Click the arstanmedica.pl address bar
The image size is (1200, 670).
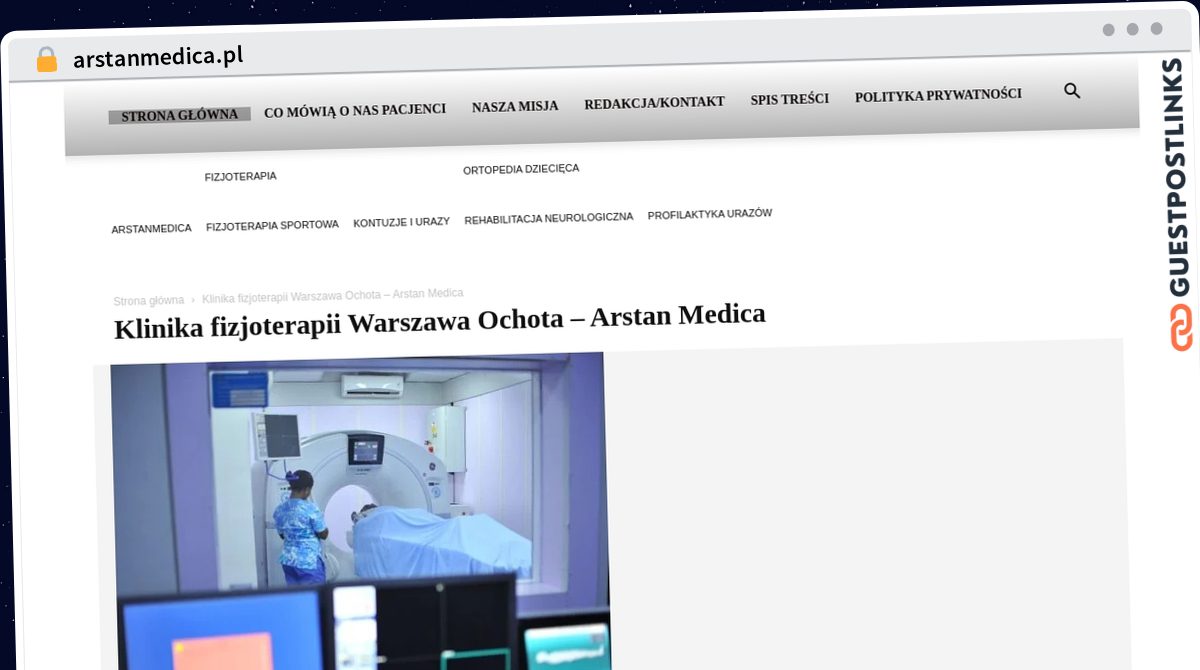[158, 57]
